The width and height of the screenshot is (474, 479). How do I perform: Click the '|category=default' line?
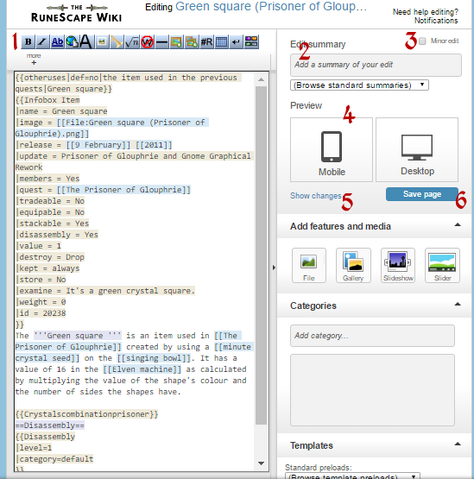(x=55, y=459)
